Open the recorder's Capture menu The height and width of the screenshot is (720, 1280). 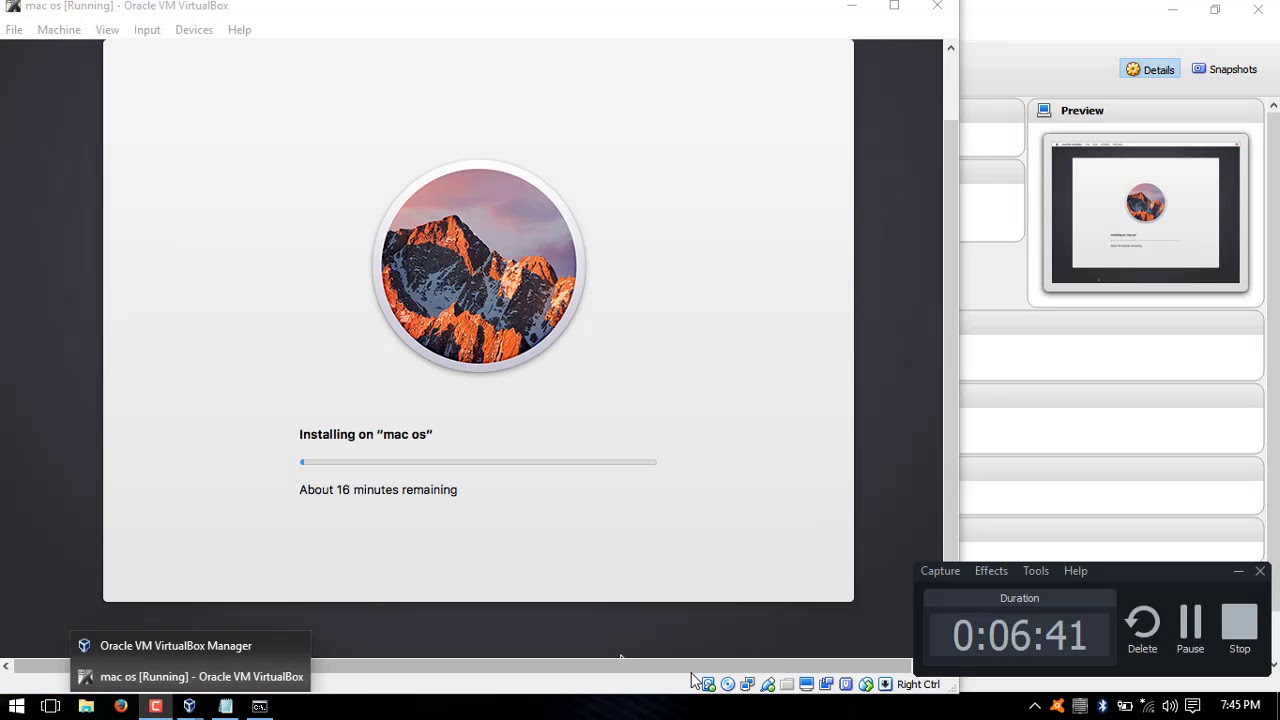click(x=940, y=571)
